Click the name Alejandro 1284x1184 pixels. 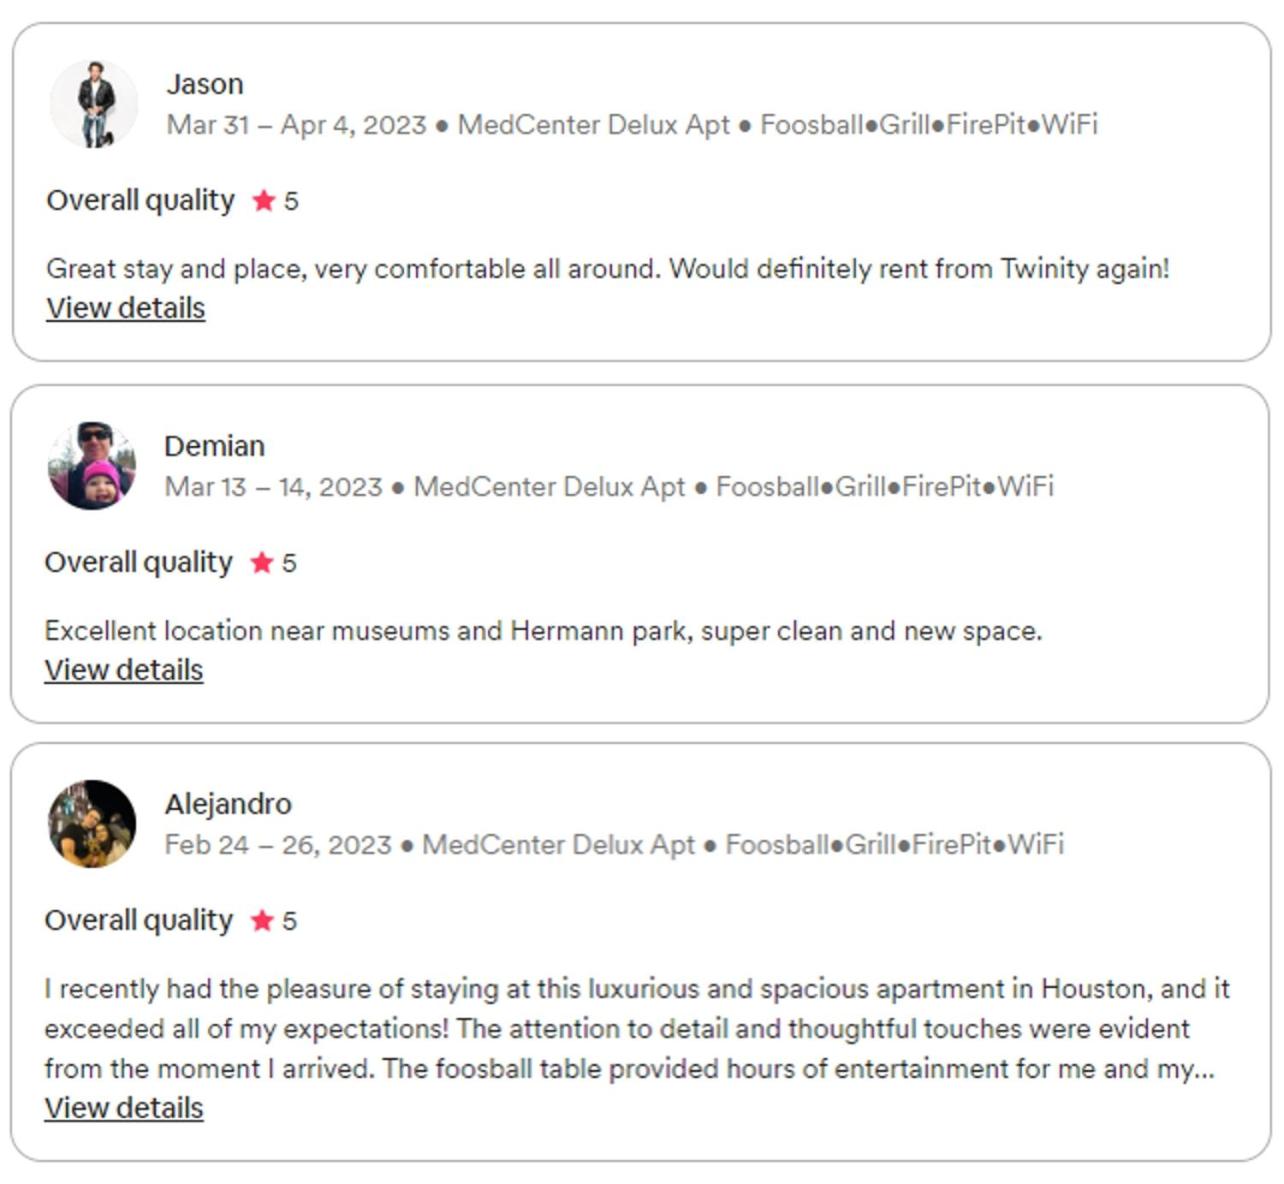228,804
